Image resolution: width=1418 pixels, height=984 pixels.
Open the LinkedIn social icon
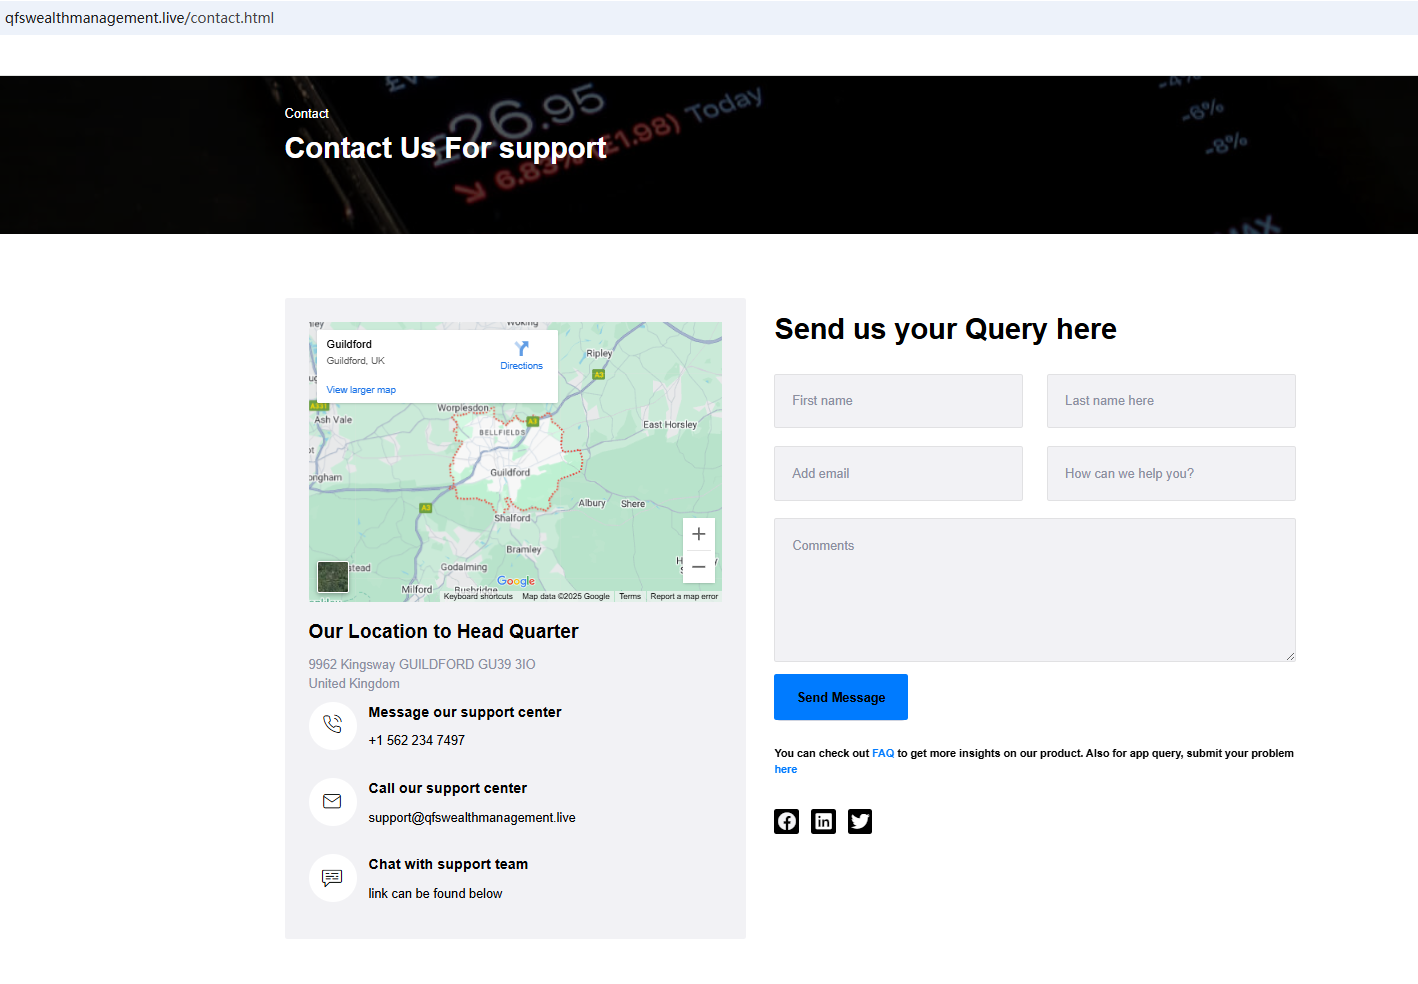pyautogui.click(x=824, y=821)
